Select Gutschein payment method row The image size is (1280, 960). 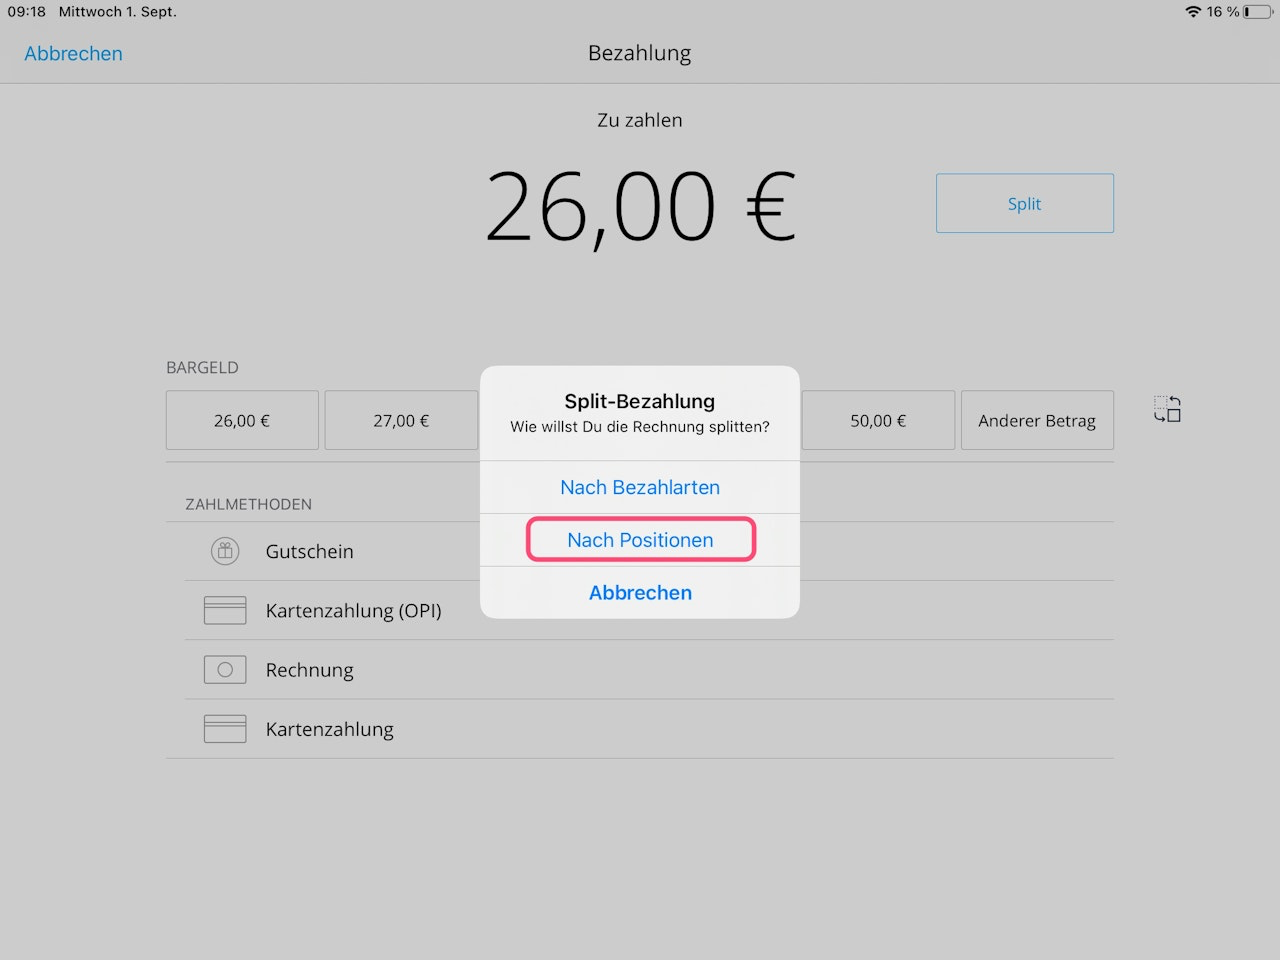click(309, 551)
